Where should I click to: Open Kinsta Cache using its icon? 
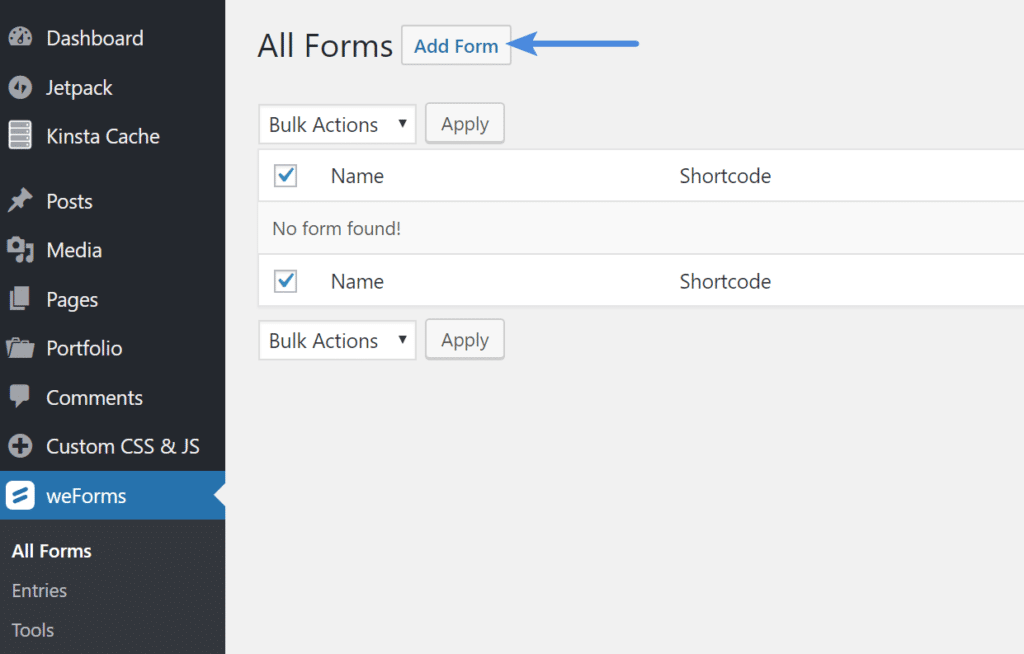coord(22,137)
